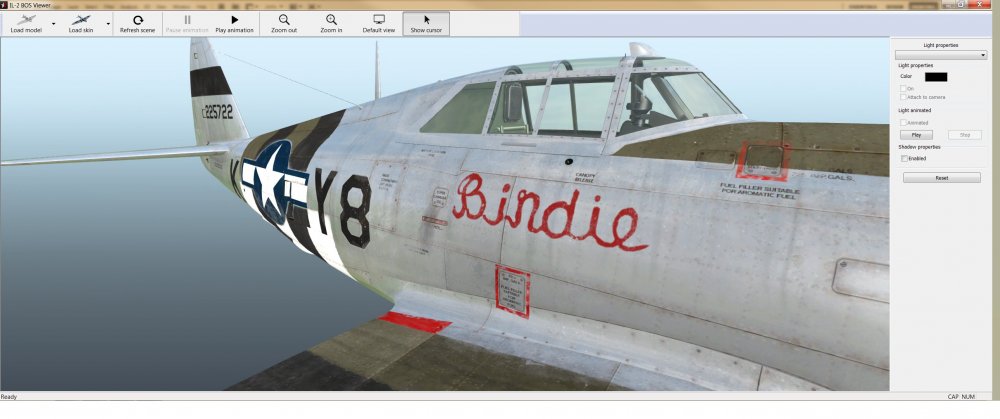Toggle the Show cursor tool
The height and width of the screenshot is (419, 1000).
click(x=426, y=24)
